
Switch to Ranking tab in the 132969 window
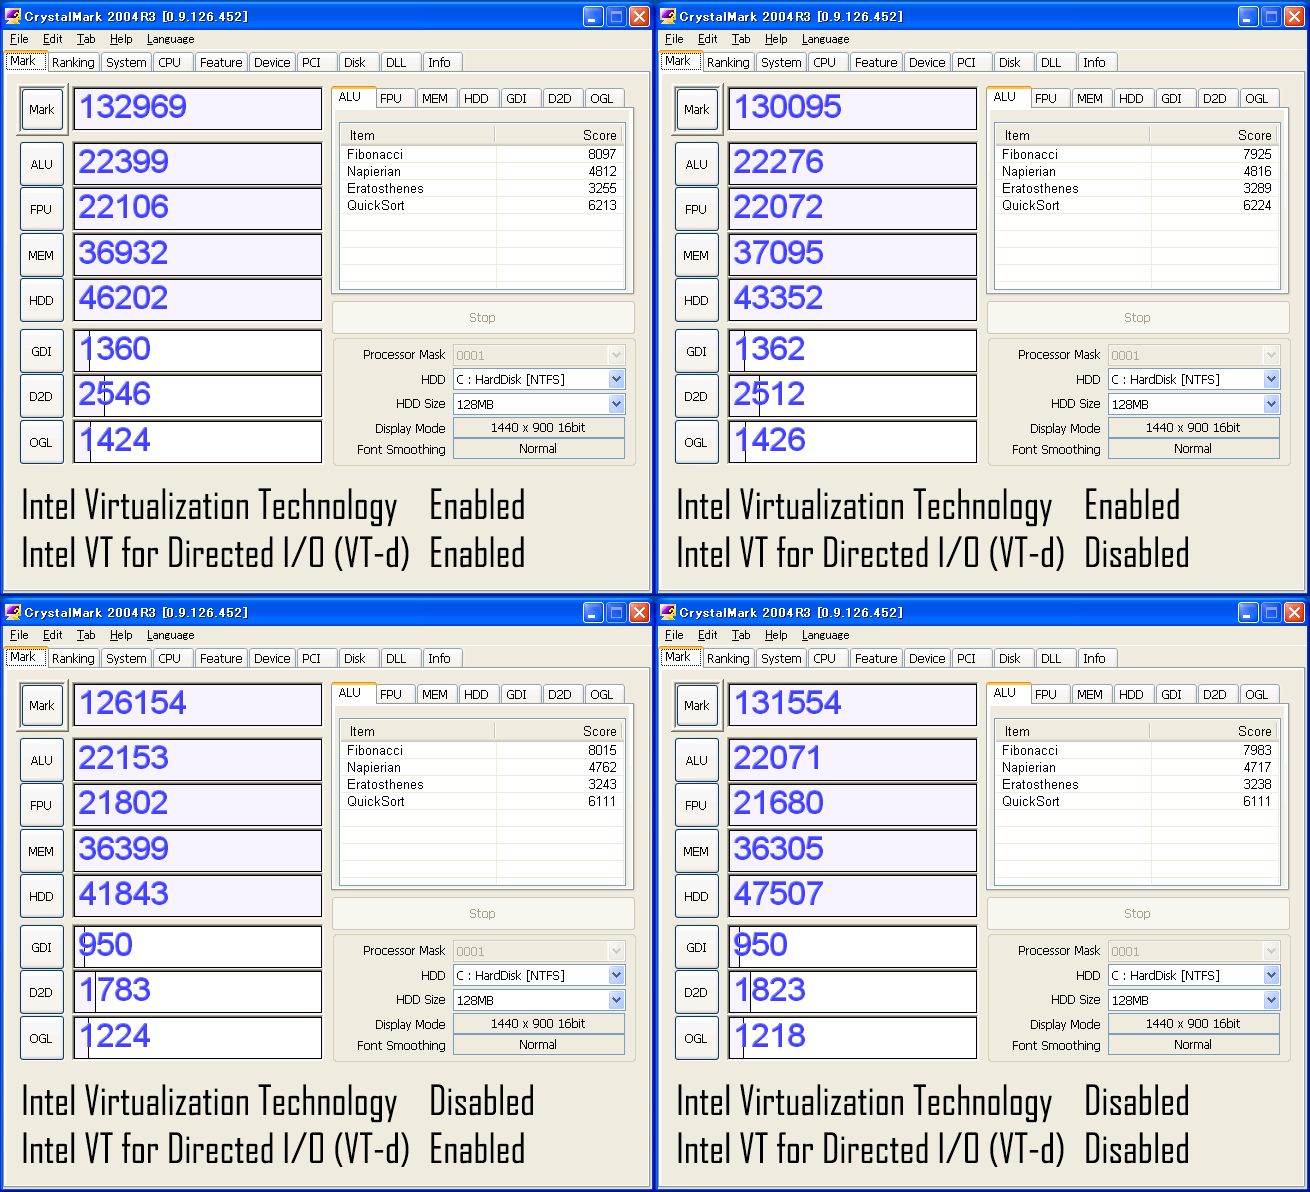(73, 62)
